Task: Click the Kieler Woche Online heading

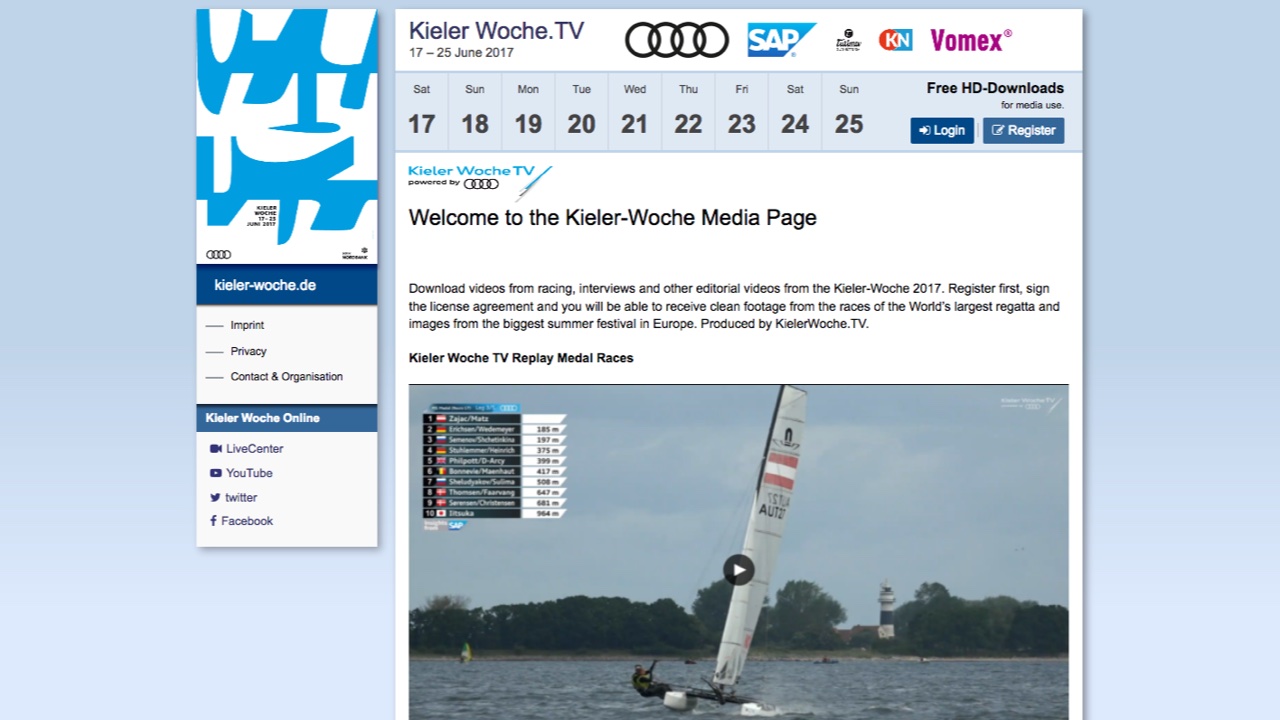Action: pos(263,418)
